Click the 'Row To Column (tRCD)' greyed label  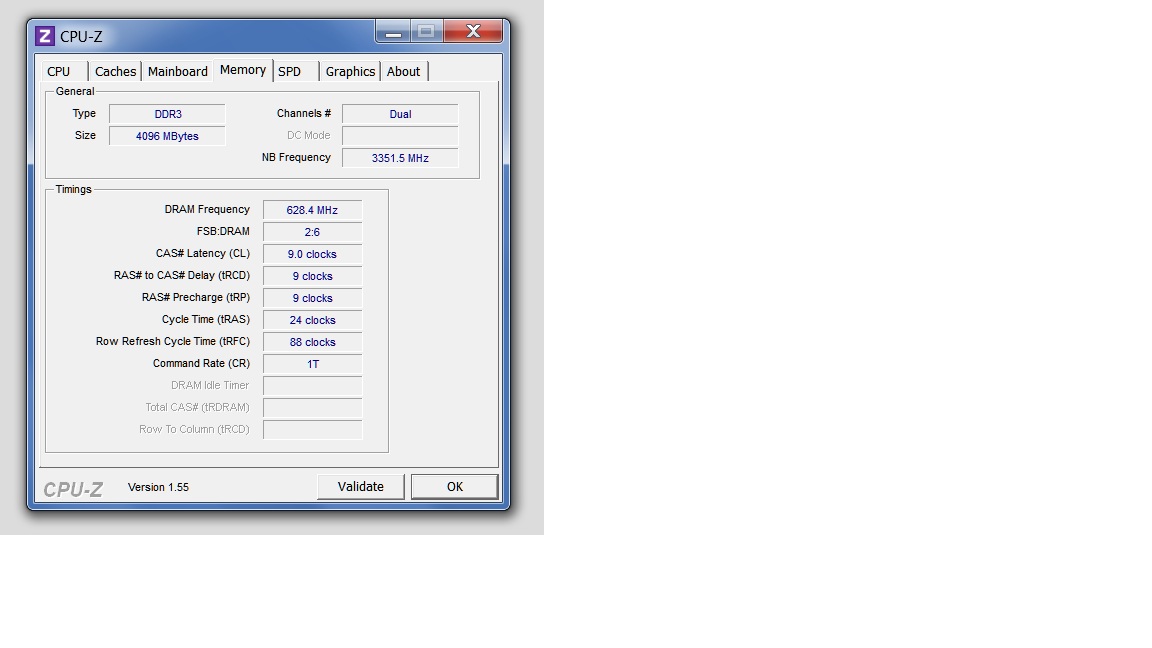(194, 429)
